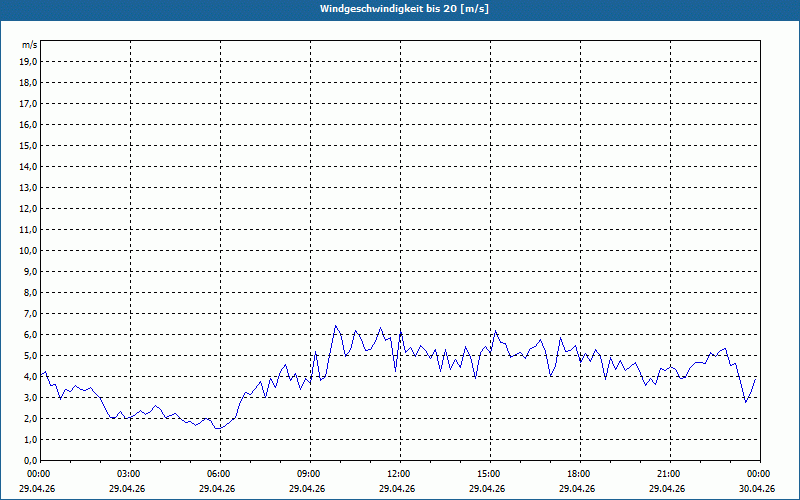Viewport: 800px width, 500px height.
Task: Click the "29.04.26" date under 21:00
Action: [667, 488]
